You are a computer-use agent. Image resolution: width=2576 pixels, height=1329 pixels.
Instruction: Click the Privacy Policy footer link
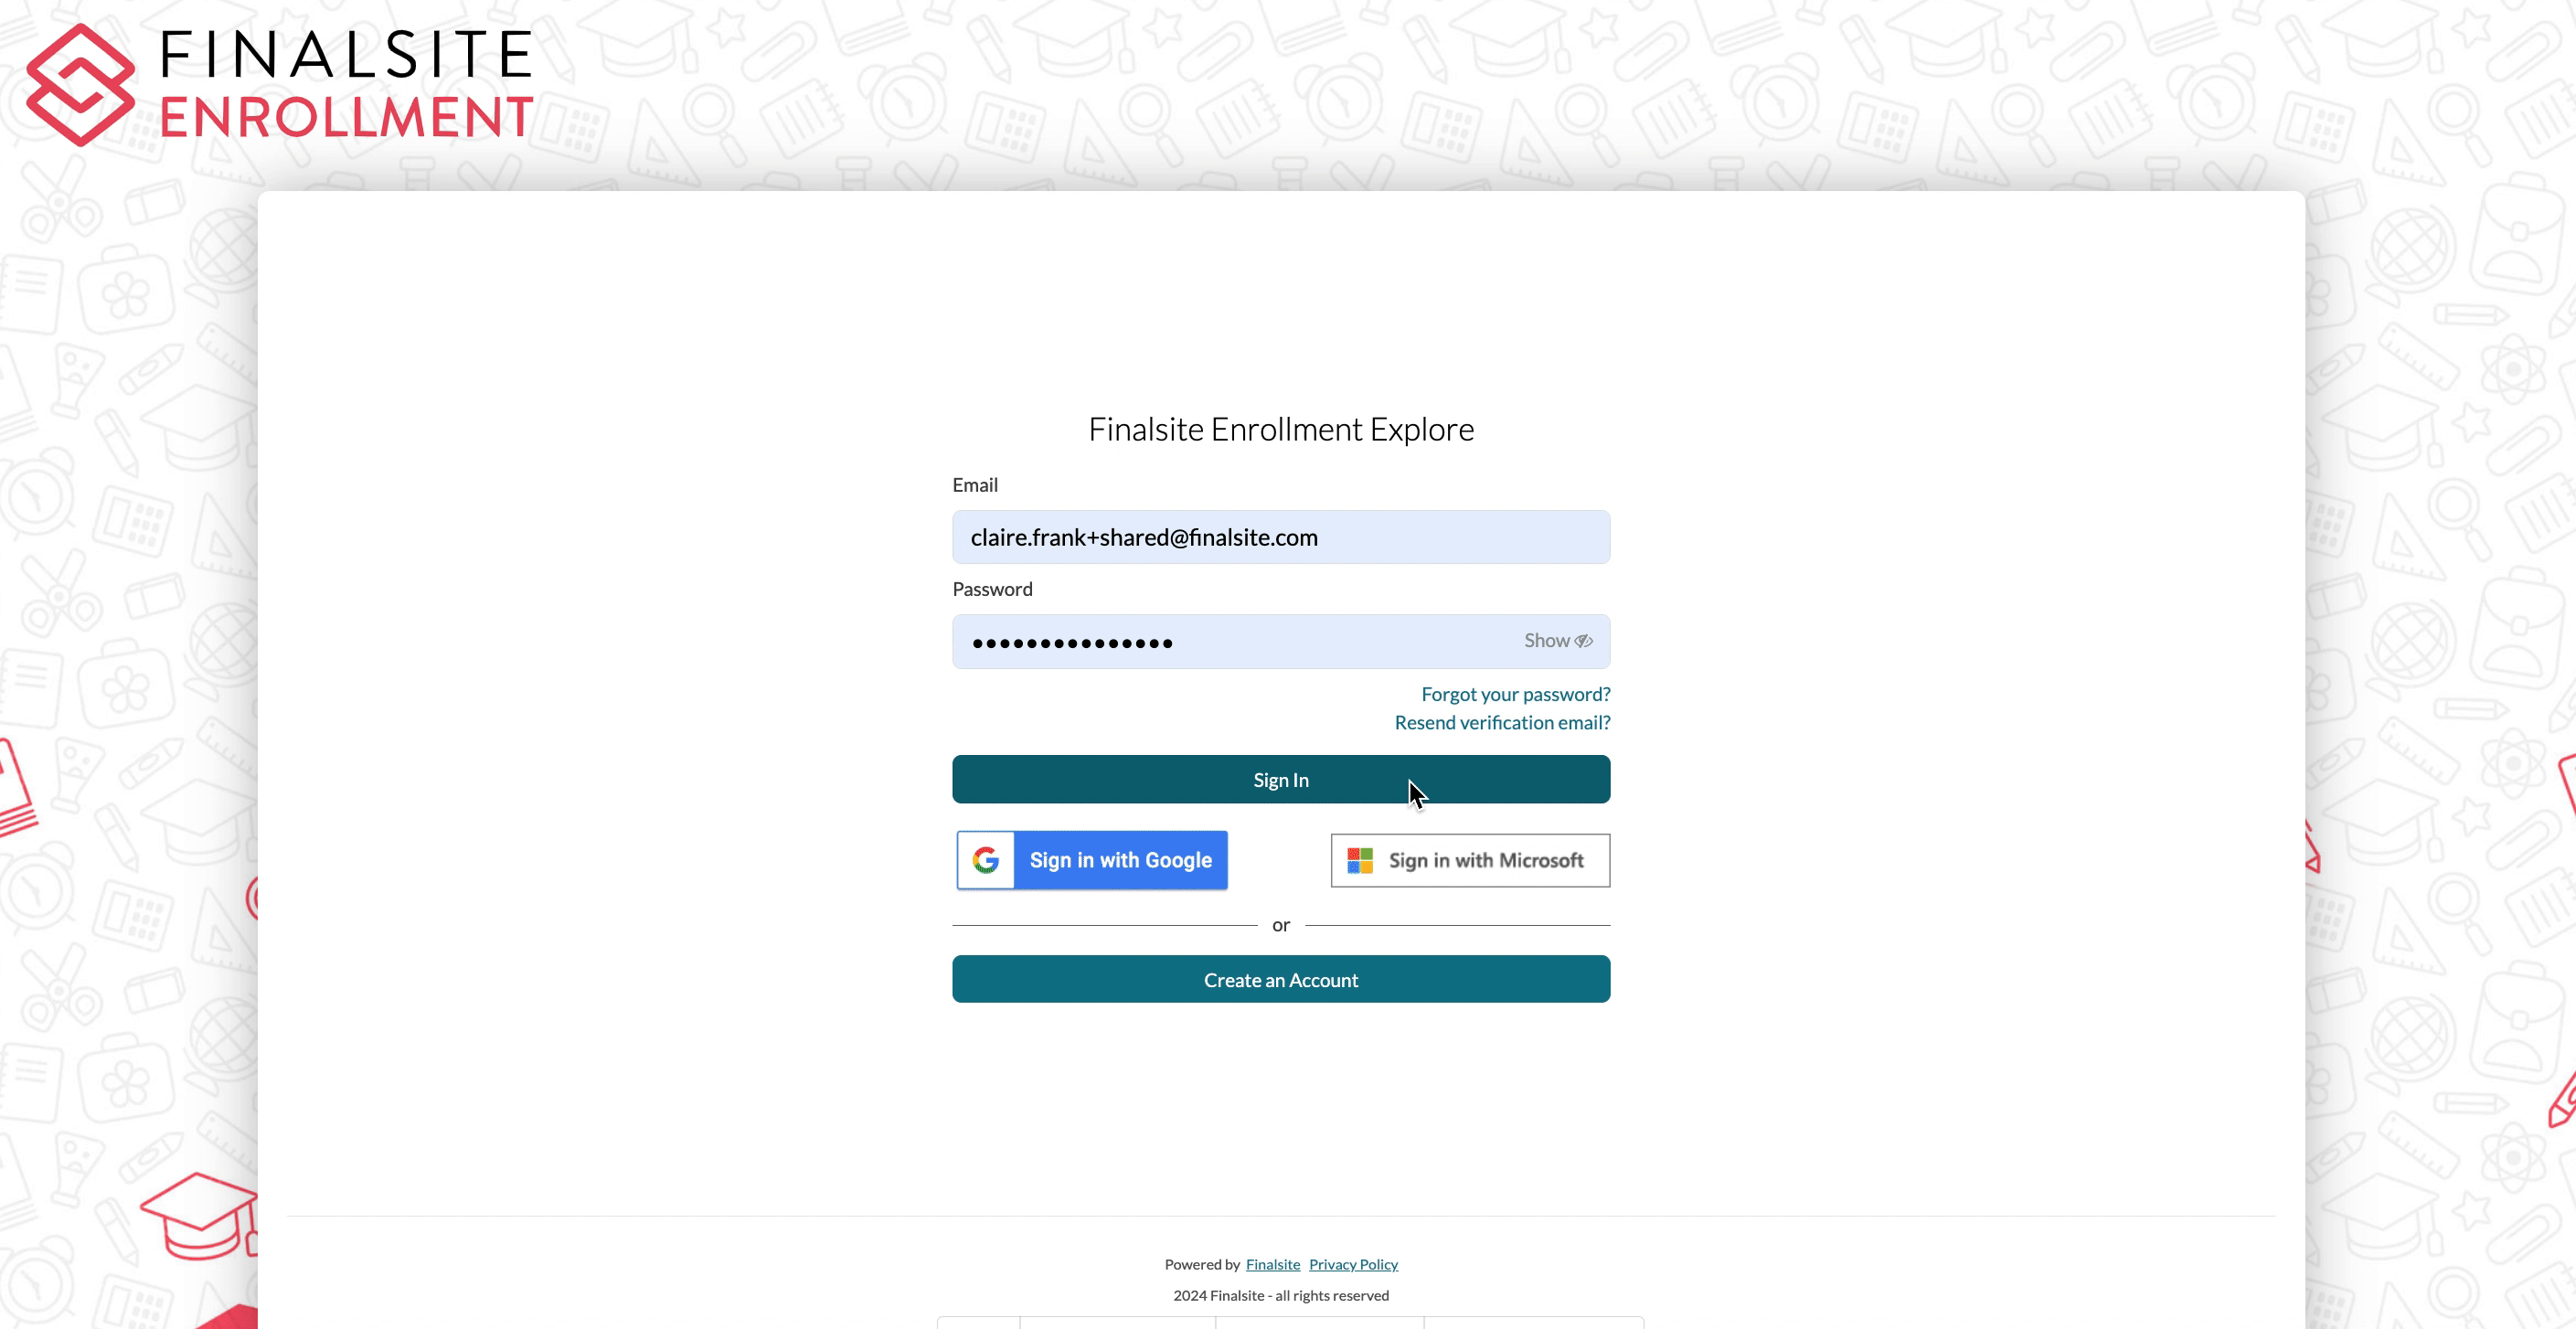[x=1352, y=1263]
